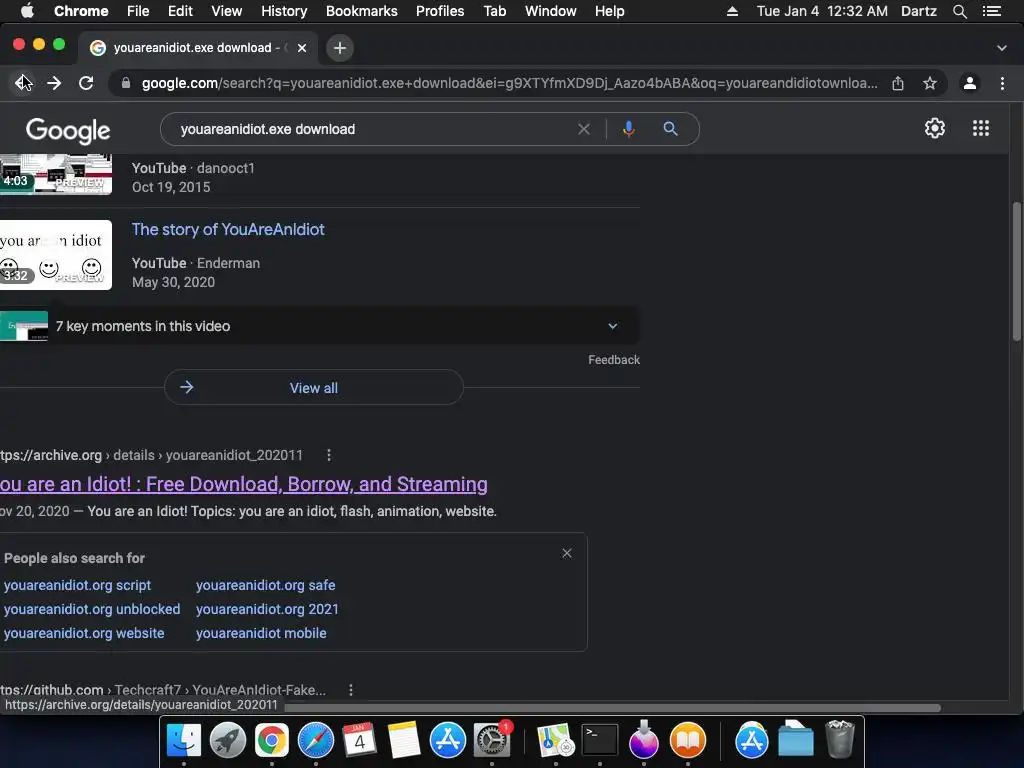This screenshot has height=768, width=1024.
Task: Click the Feedback link
Action: [x=614, y=360]
